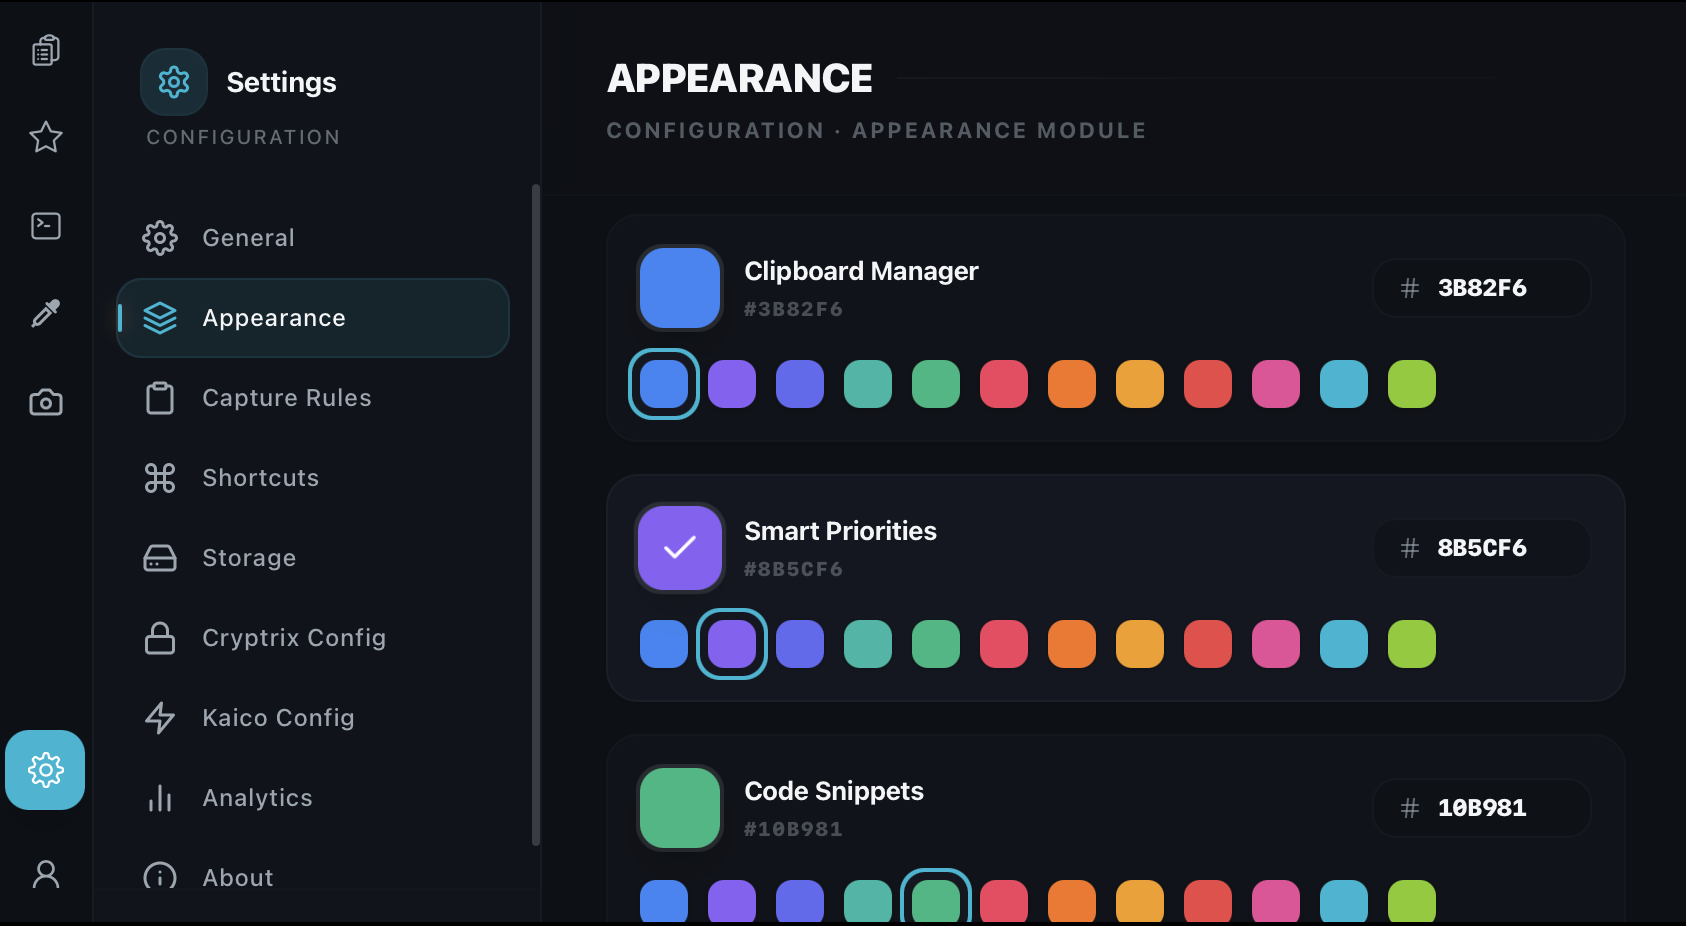Pick sky-blue swatch for Clipboard Manager
The height and width of the screenshot is (926, 1686).
(x=1344, y=384)
